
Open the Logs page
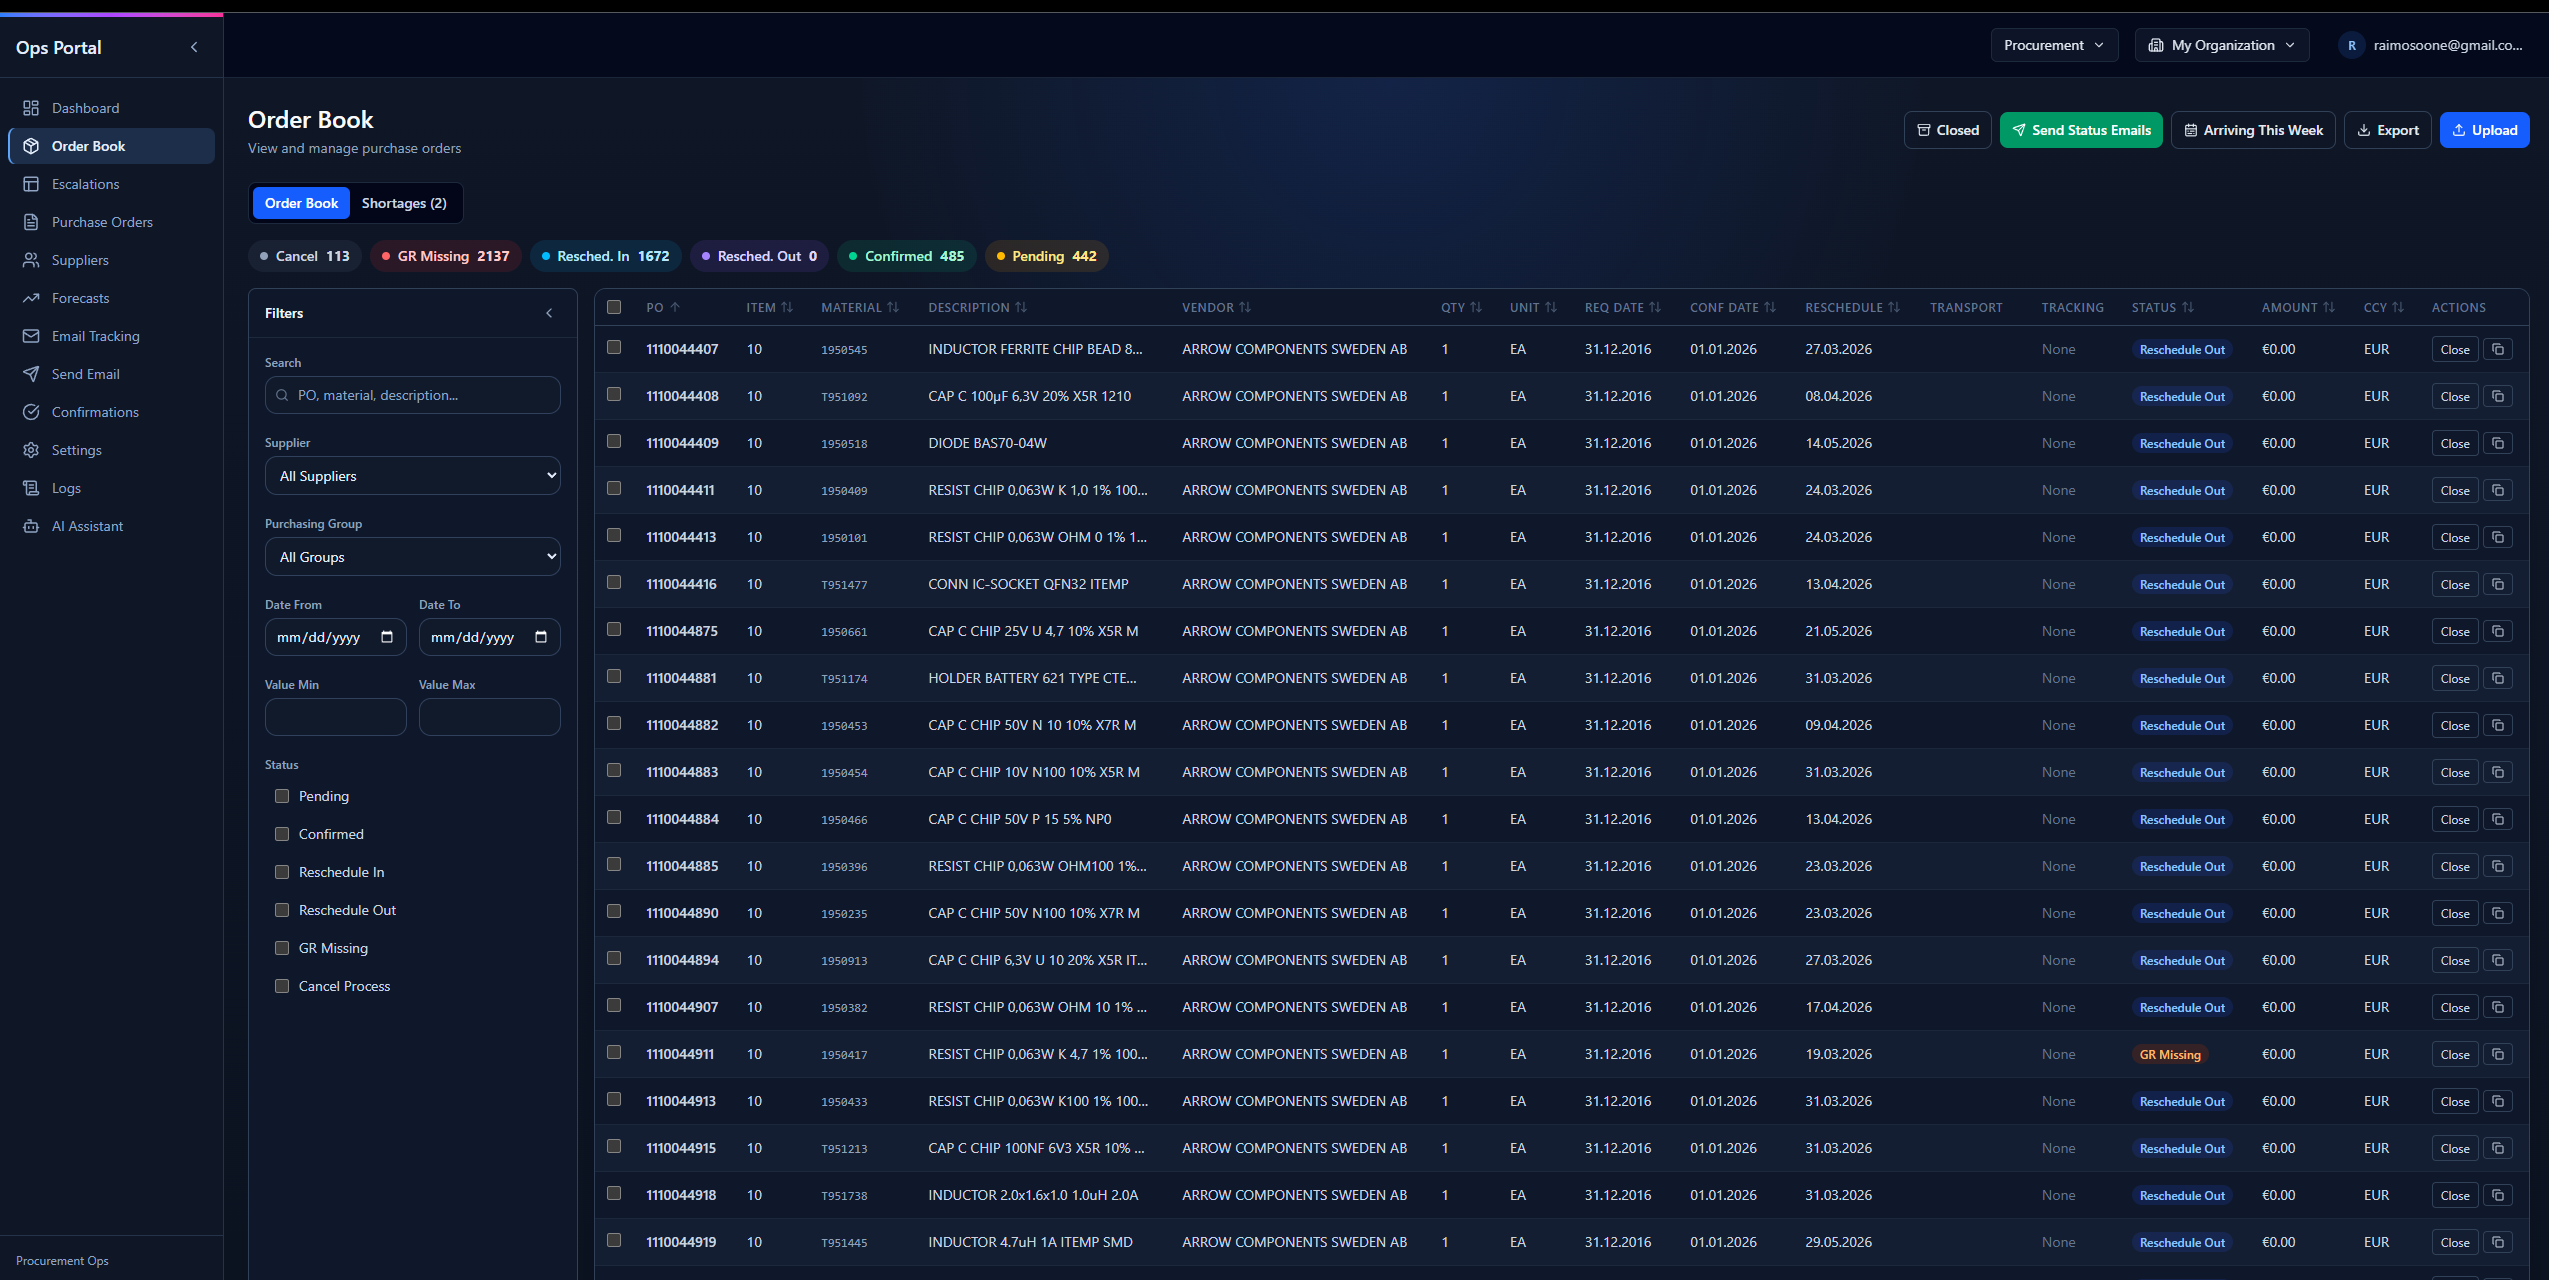67,488
